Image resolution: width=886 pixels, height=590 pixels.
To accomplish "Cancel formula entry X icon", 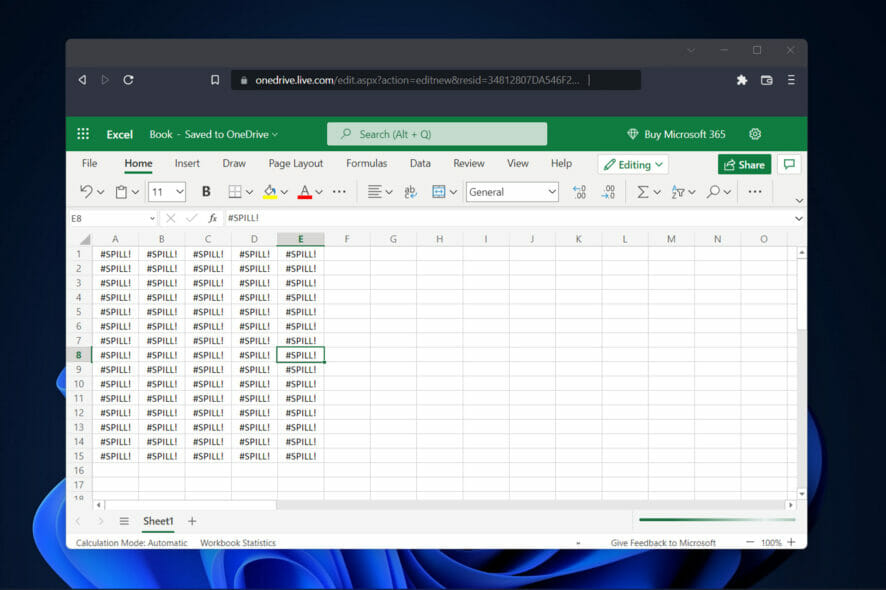I will 171,218.
